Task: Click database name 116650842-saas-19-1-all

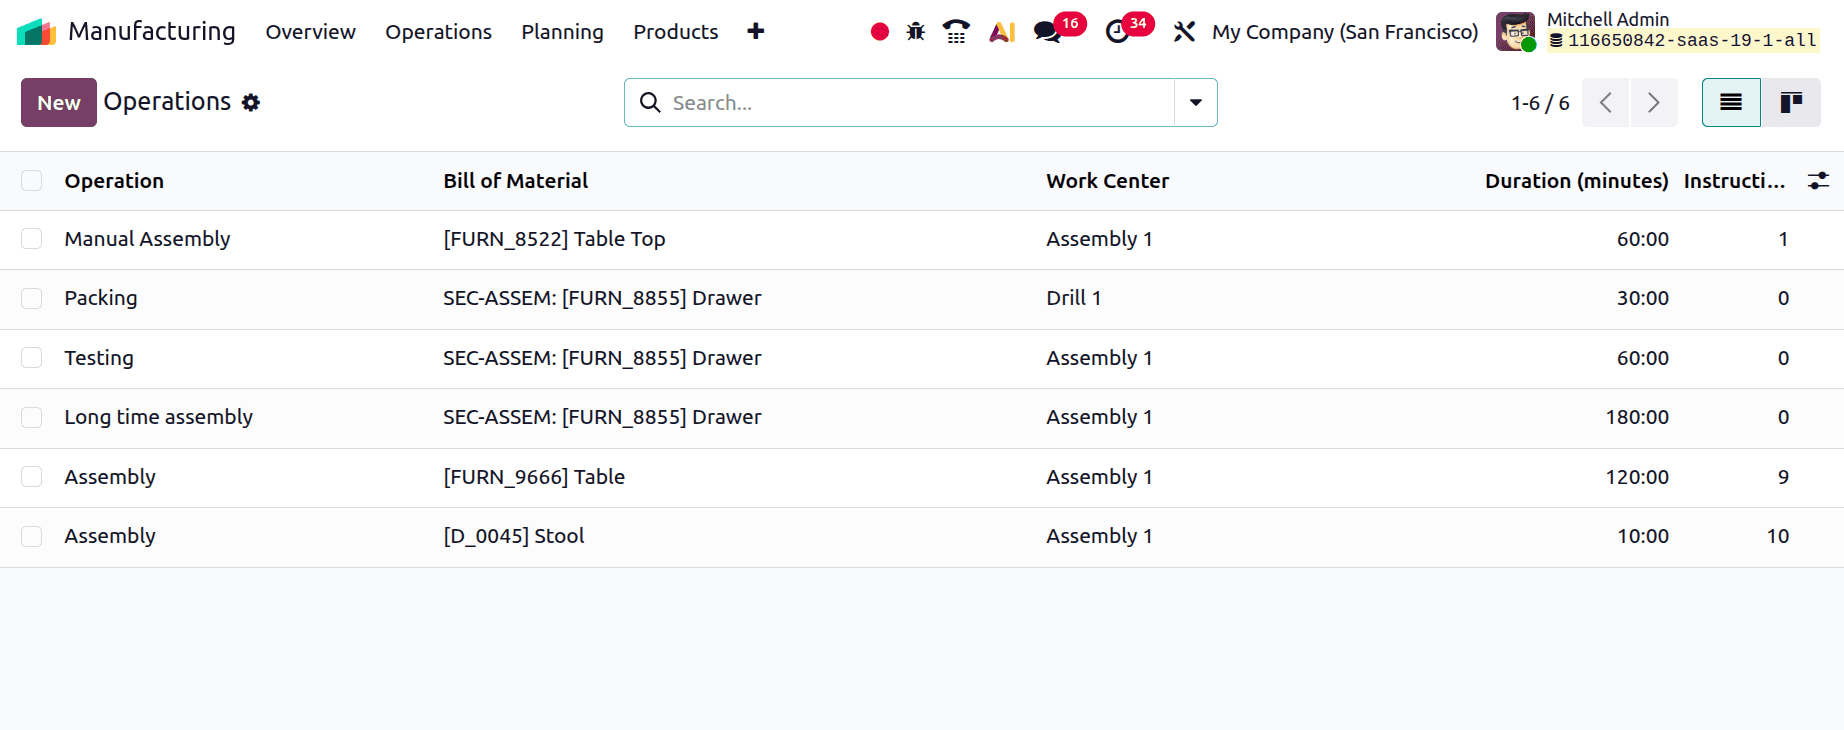Action: (1691, 41)
